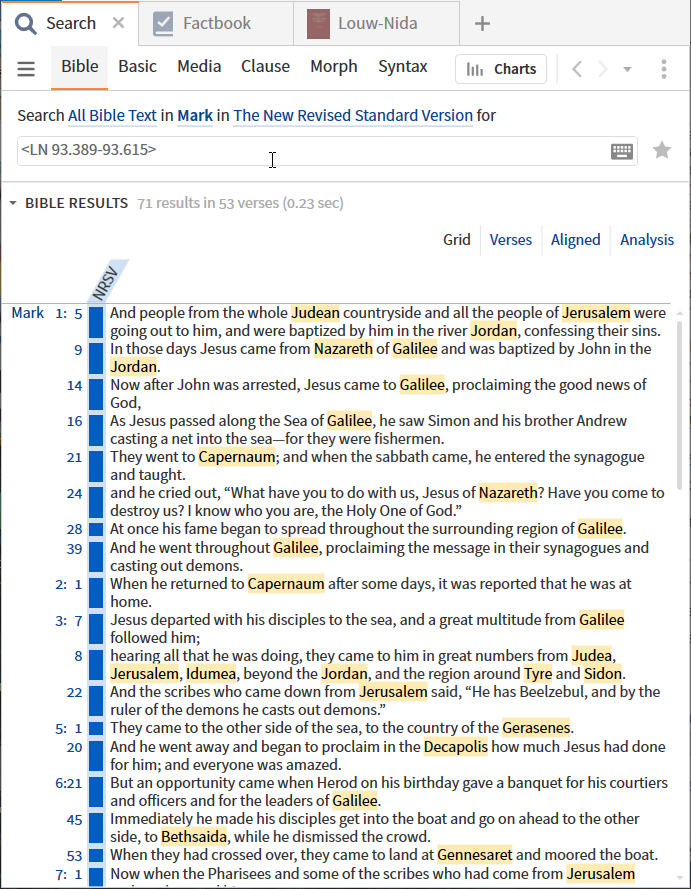Viewport: 691px width, 889px height.
Task: Open verse reference 28 of Mark 1
Action: pyautogui.click(x=75, y=530)
